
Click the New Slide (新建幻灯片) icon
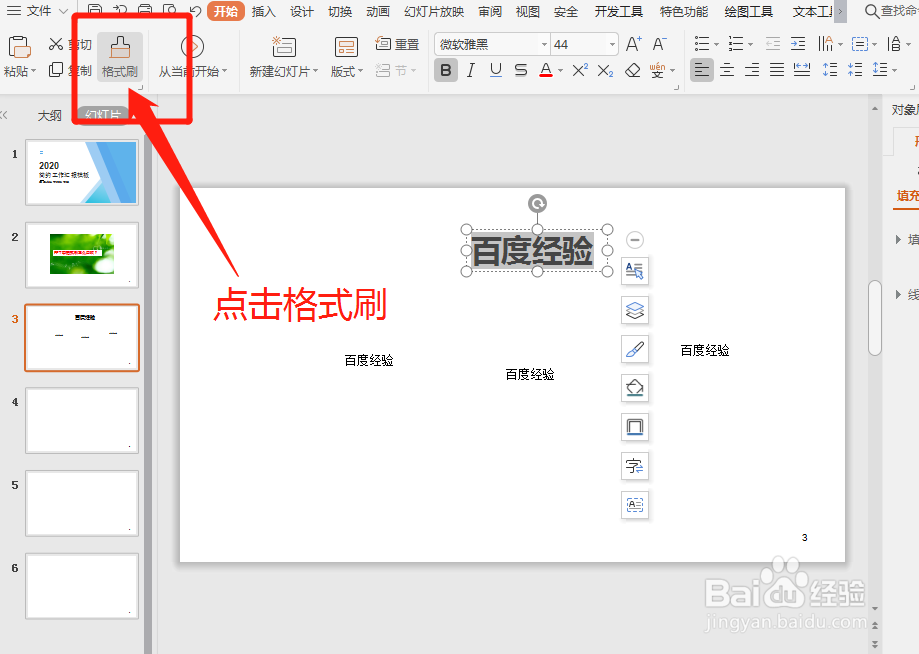[284, 47]
